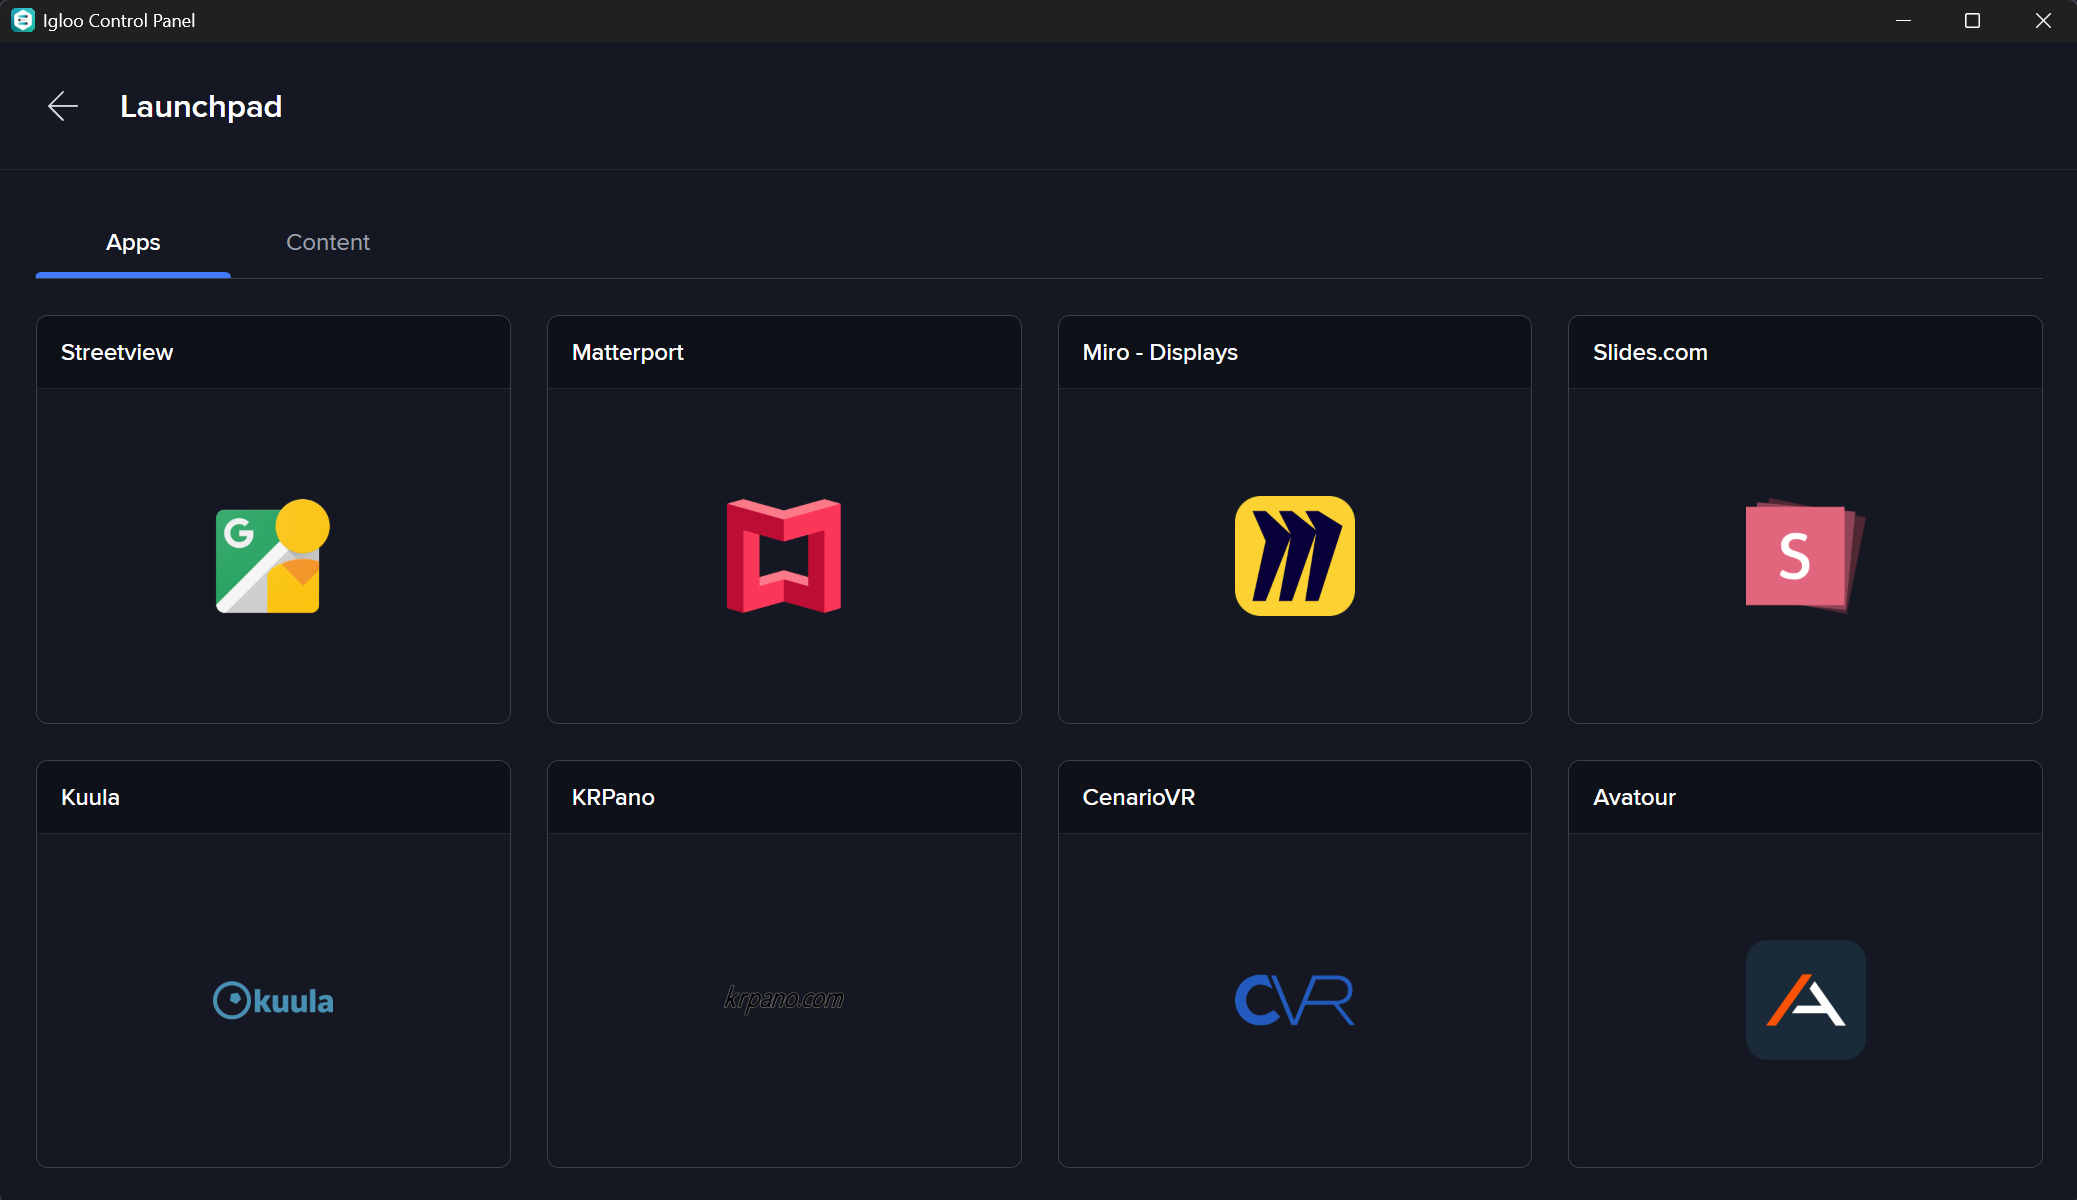This screenshot has height=1200, width=2077.
Task: Click the CenarioVR card header
Action: [1139, 797]
